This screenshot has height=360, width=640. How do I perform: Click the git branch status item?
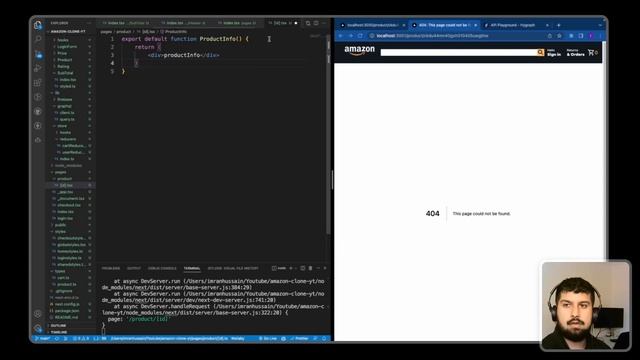[42, 338]
